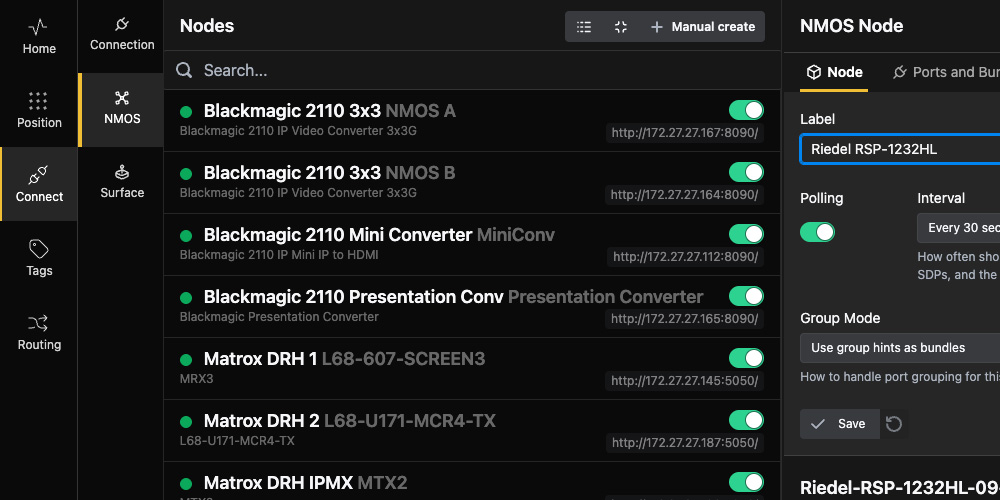1000x500 pixels.
Task: Select Blackmagic 2110 Mini Converter row title
Action: click(379, 235)
